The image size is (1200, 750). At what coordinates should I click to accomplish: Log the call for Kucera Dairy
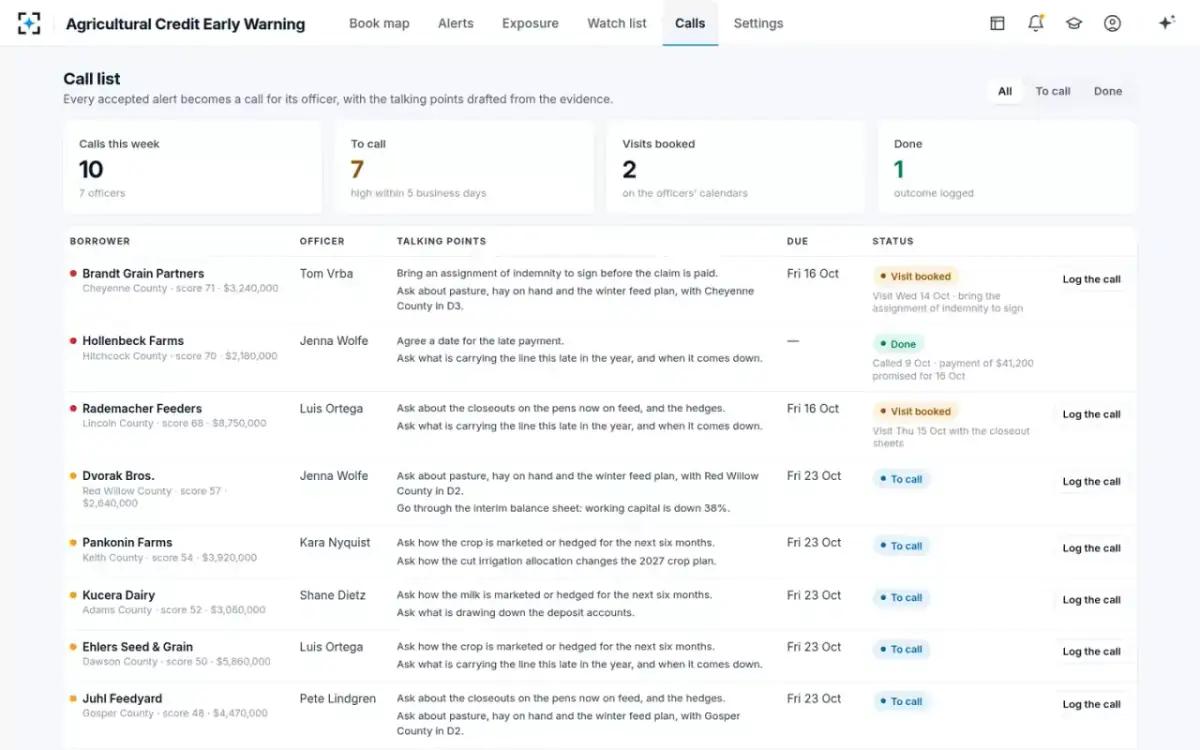[x=1091, y=601]
